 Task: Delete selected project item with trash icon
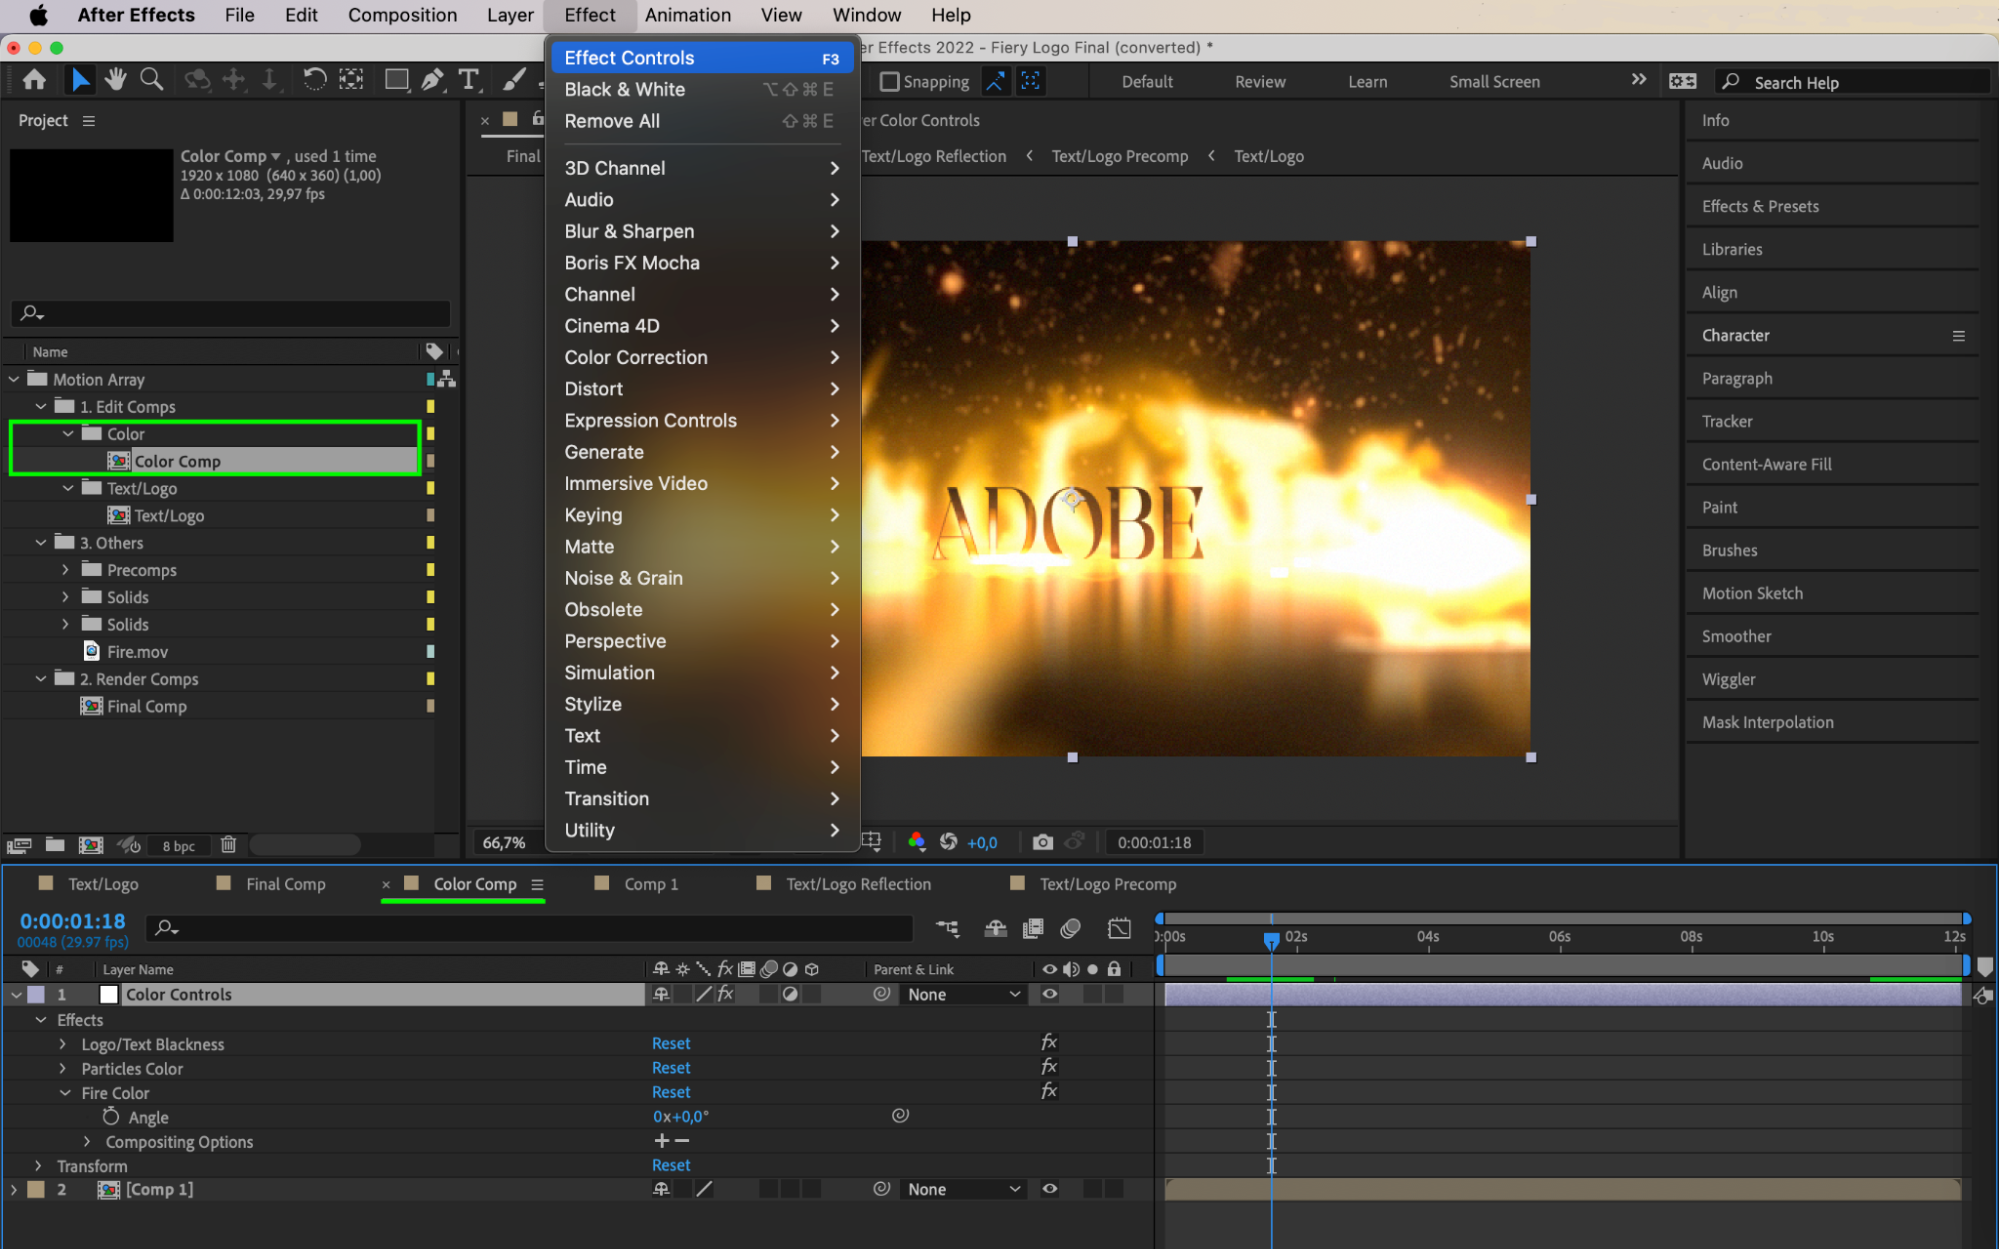228,845
